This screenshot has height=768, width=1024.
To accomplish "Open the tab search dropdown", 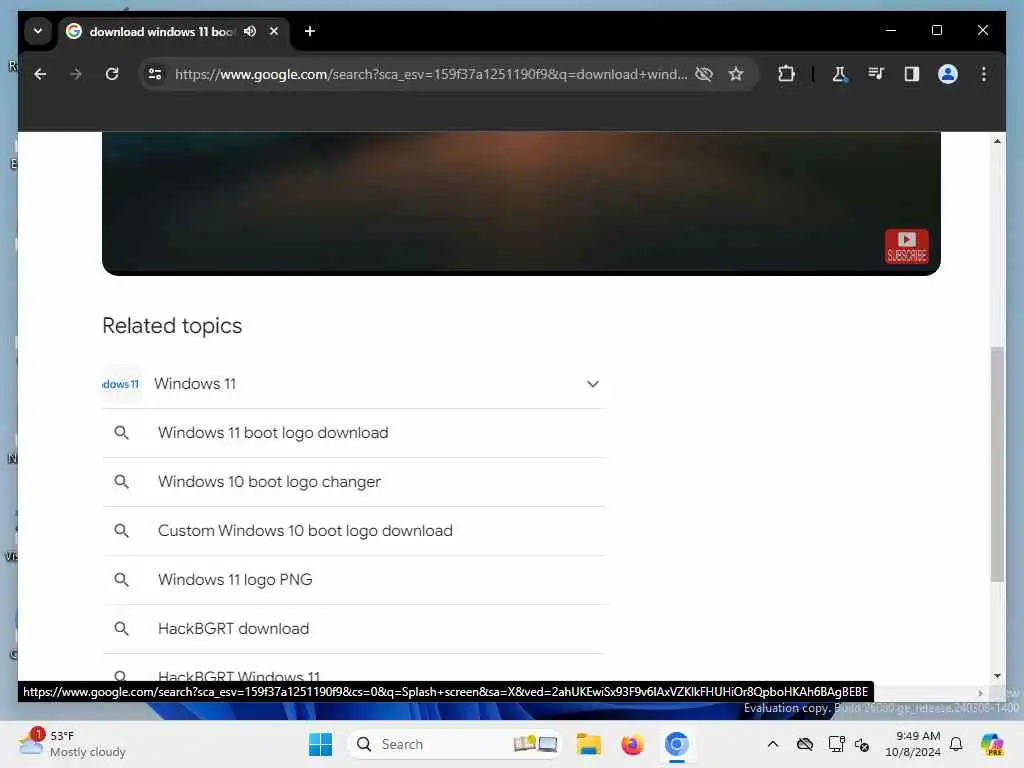I will point(38,31).
